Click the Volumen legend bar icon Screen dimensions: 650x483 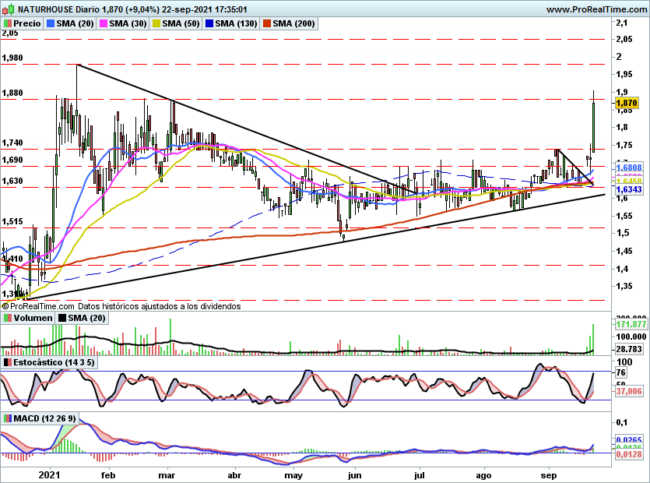pos(7,318)
